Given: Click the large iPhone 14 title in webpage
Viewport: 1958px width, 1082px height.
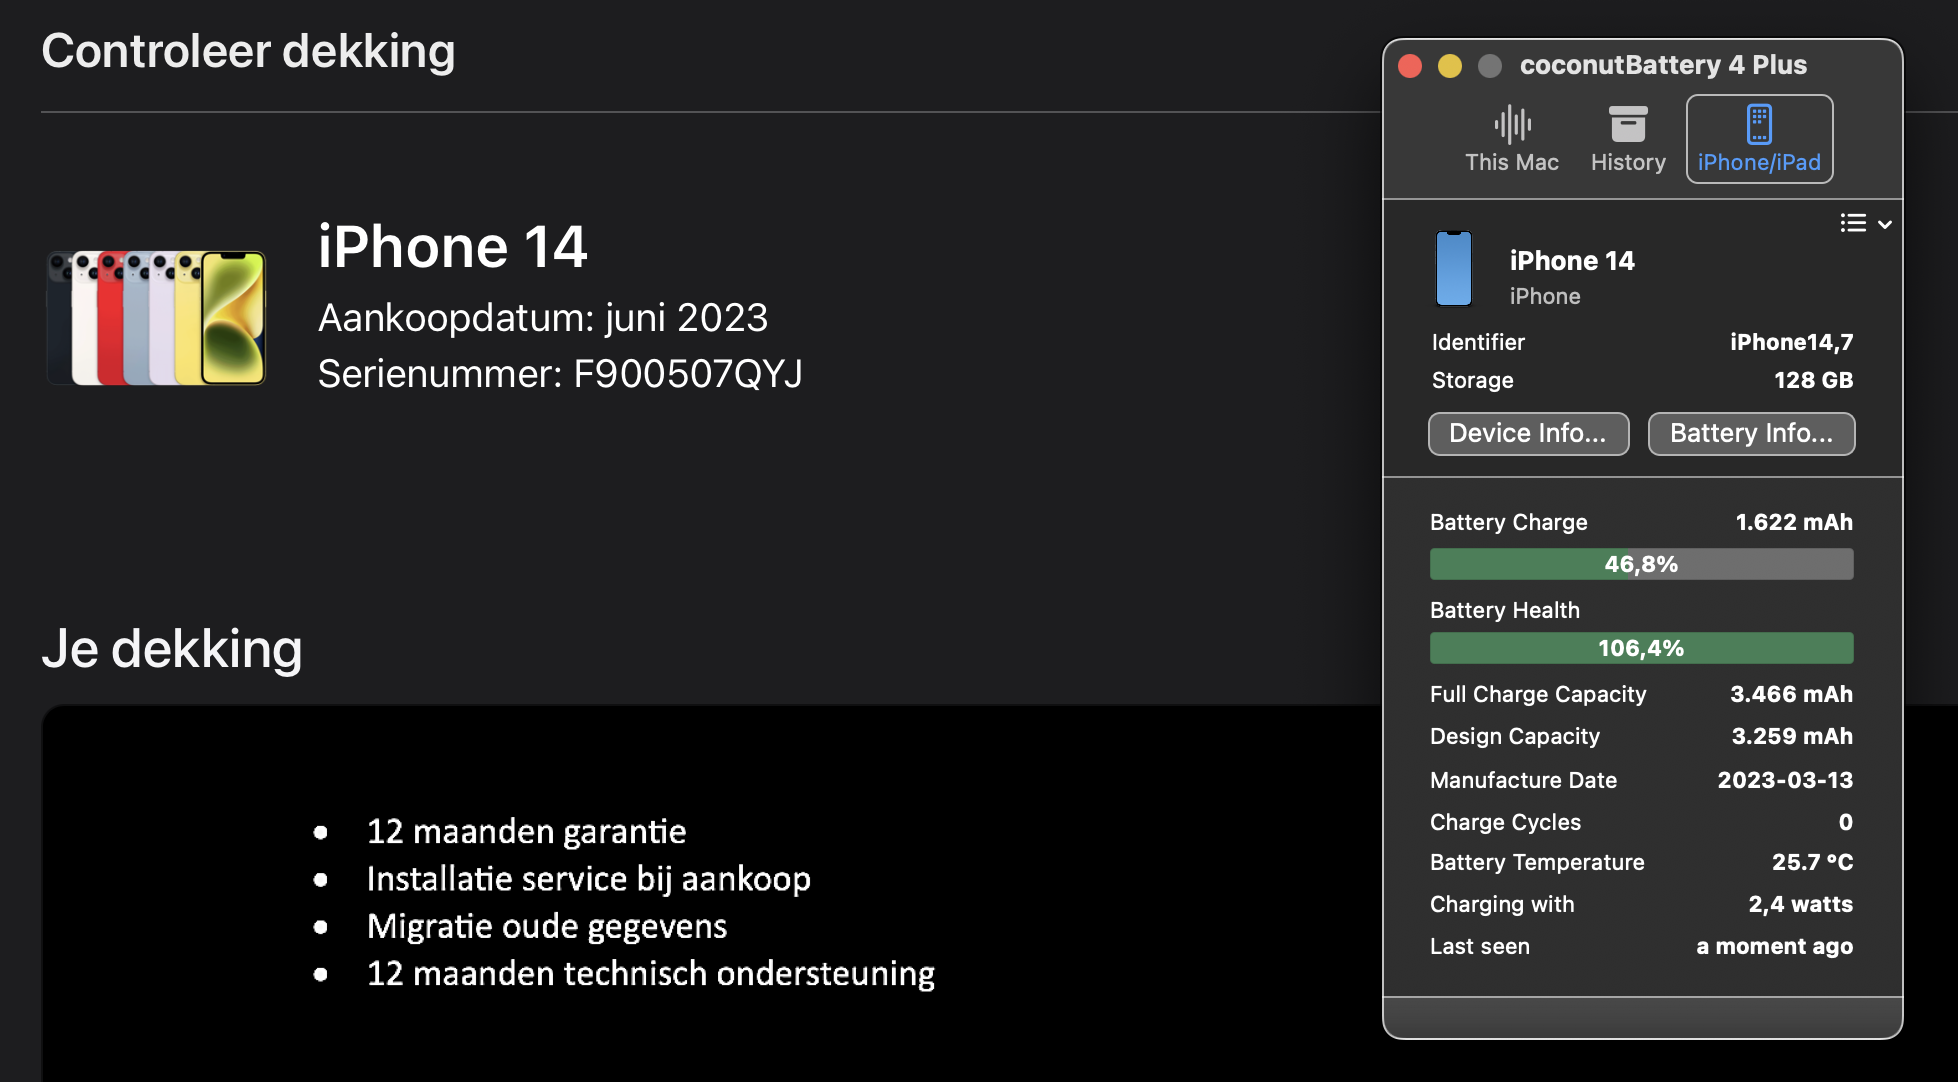Looking at the screenshot, I should coord(452,247).
